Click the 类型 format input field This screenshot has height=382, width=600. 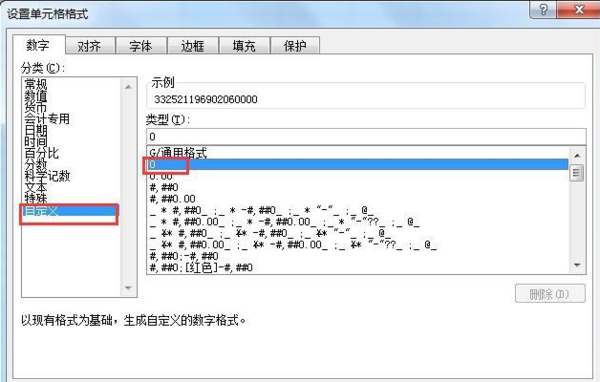[x=366, y=137]
